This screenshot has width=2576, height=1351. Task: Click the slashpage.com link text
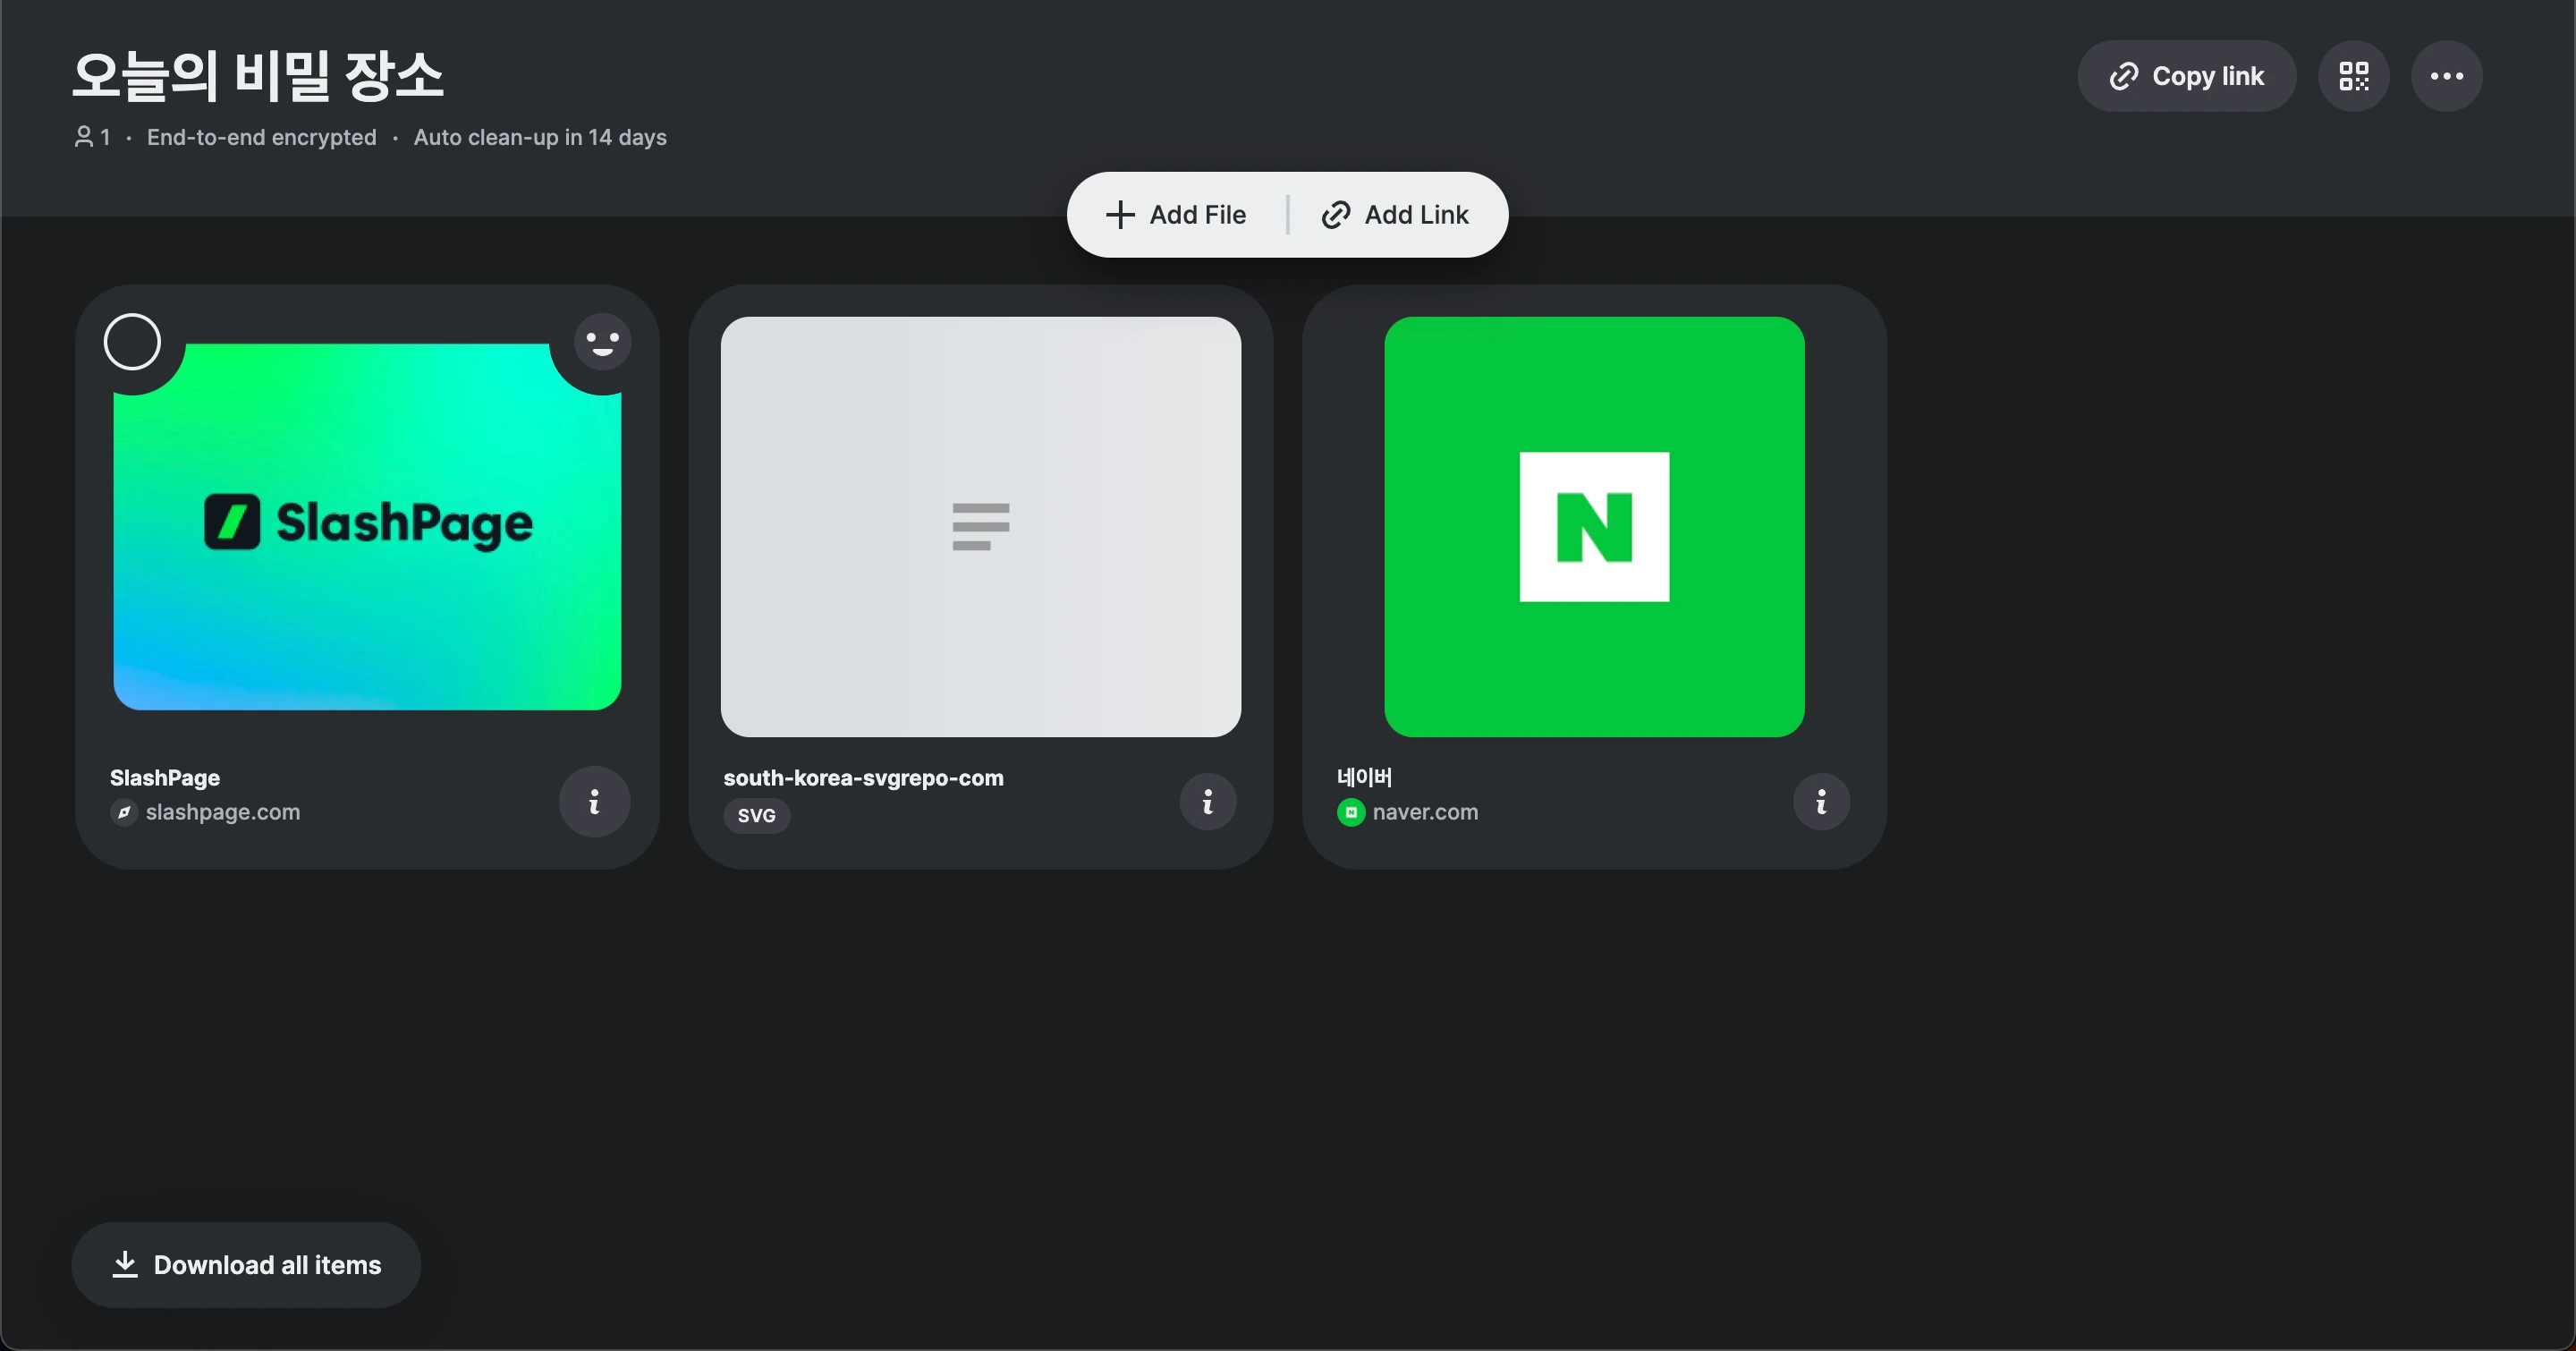(223, 812)
